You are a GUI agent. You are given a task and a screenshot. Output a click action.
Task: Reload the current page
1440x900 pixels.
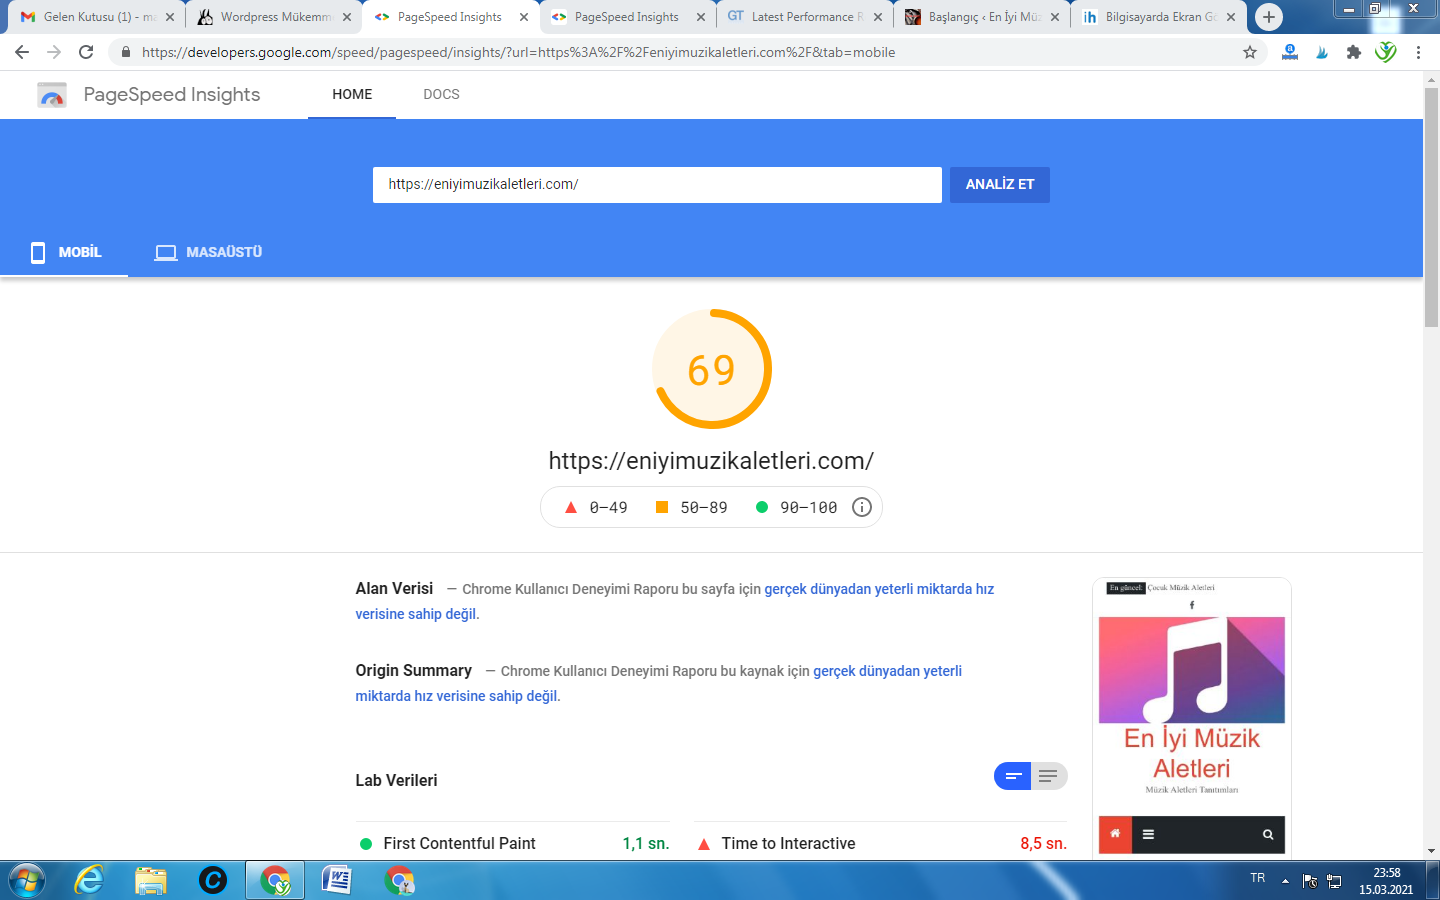[86, 52]
